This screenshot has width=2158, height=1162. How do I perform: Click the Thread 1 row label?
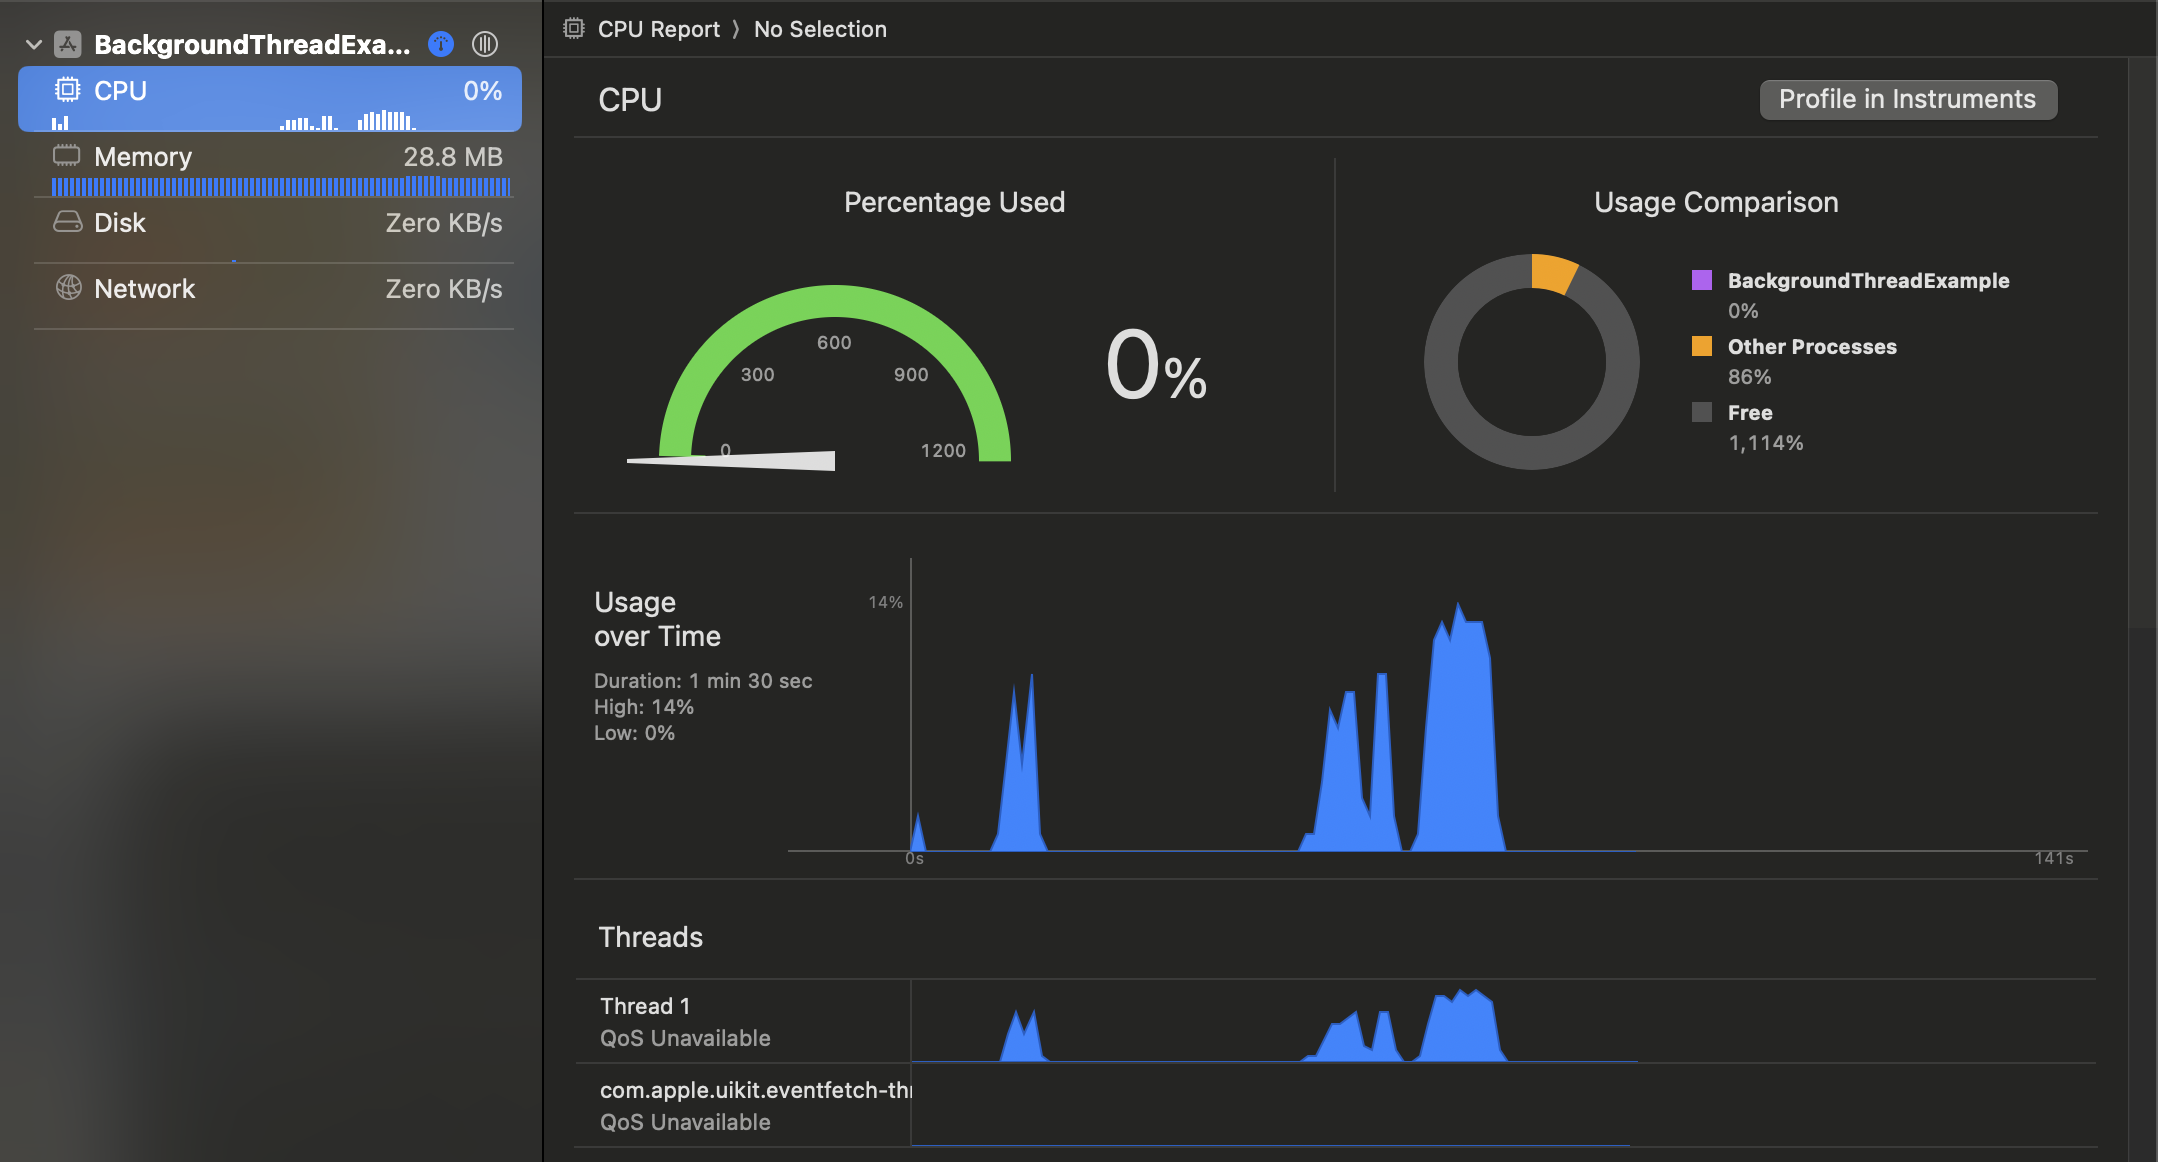[645, 1006]
